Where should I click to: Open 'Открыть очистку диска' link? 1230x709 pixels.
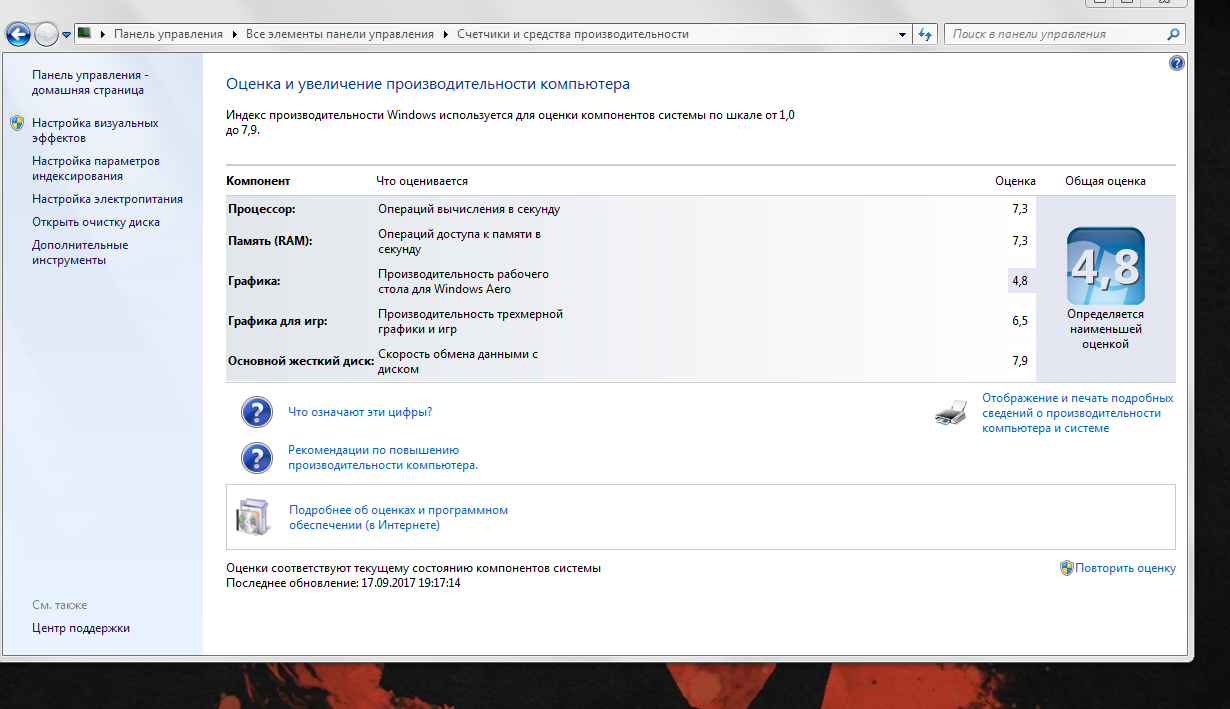[x=96, y=222]
